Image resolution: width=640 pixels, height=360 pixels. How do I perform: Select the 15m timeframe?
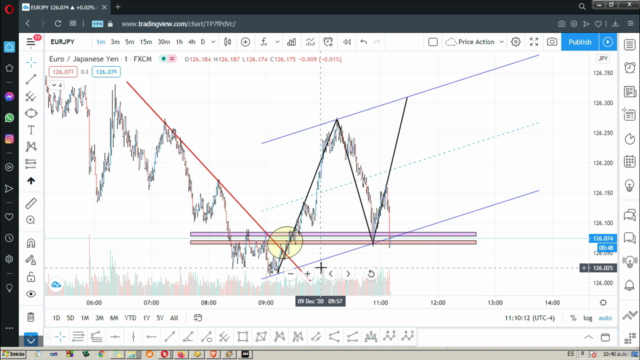[x=146, y=42]
